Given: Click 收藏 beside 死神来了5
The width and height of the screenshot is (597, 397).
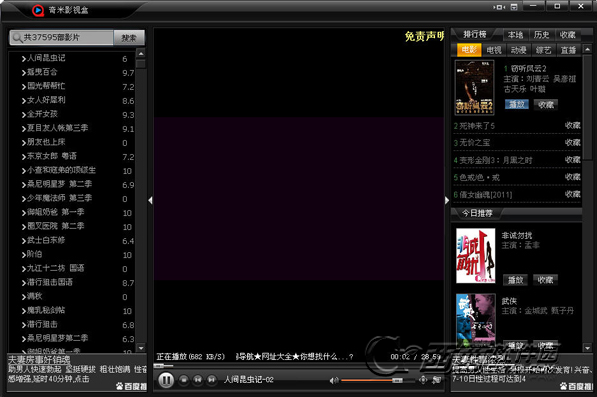Looking at the screenshot, I should tap(573, 126).
